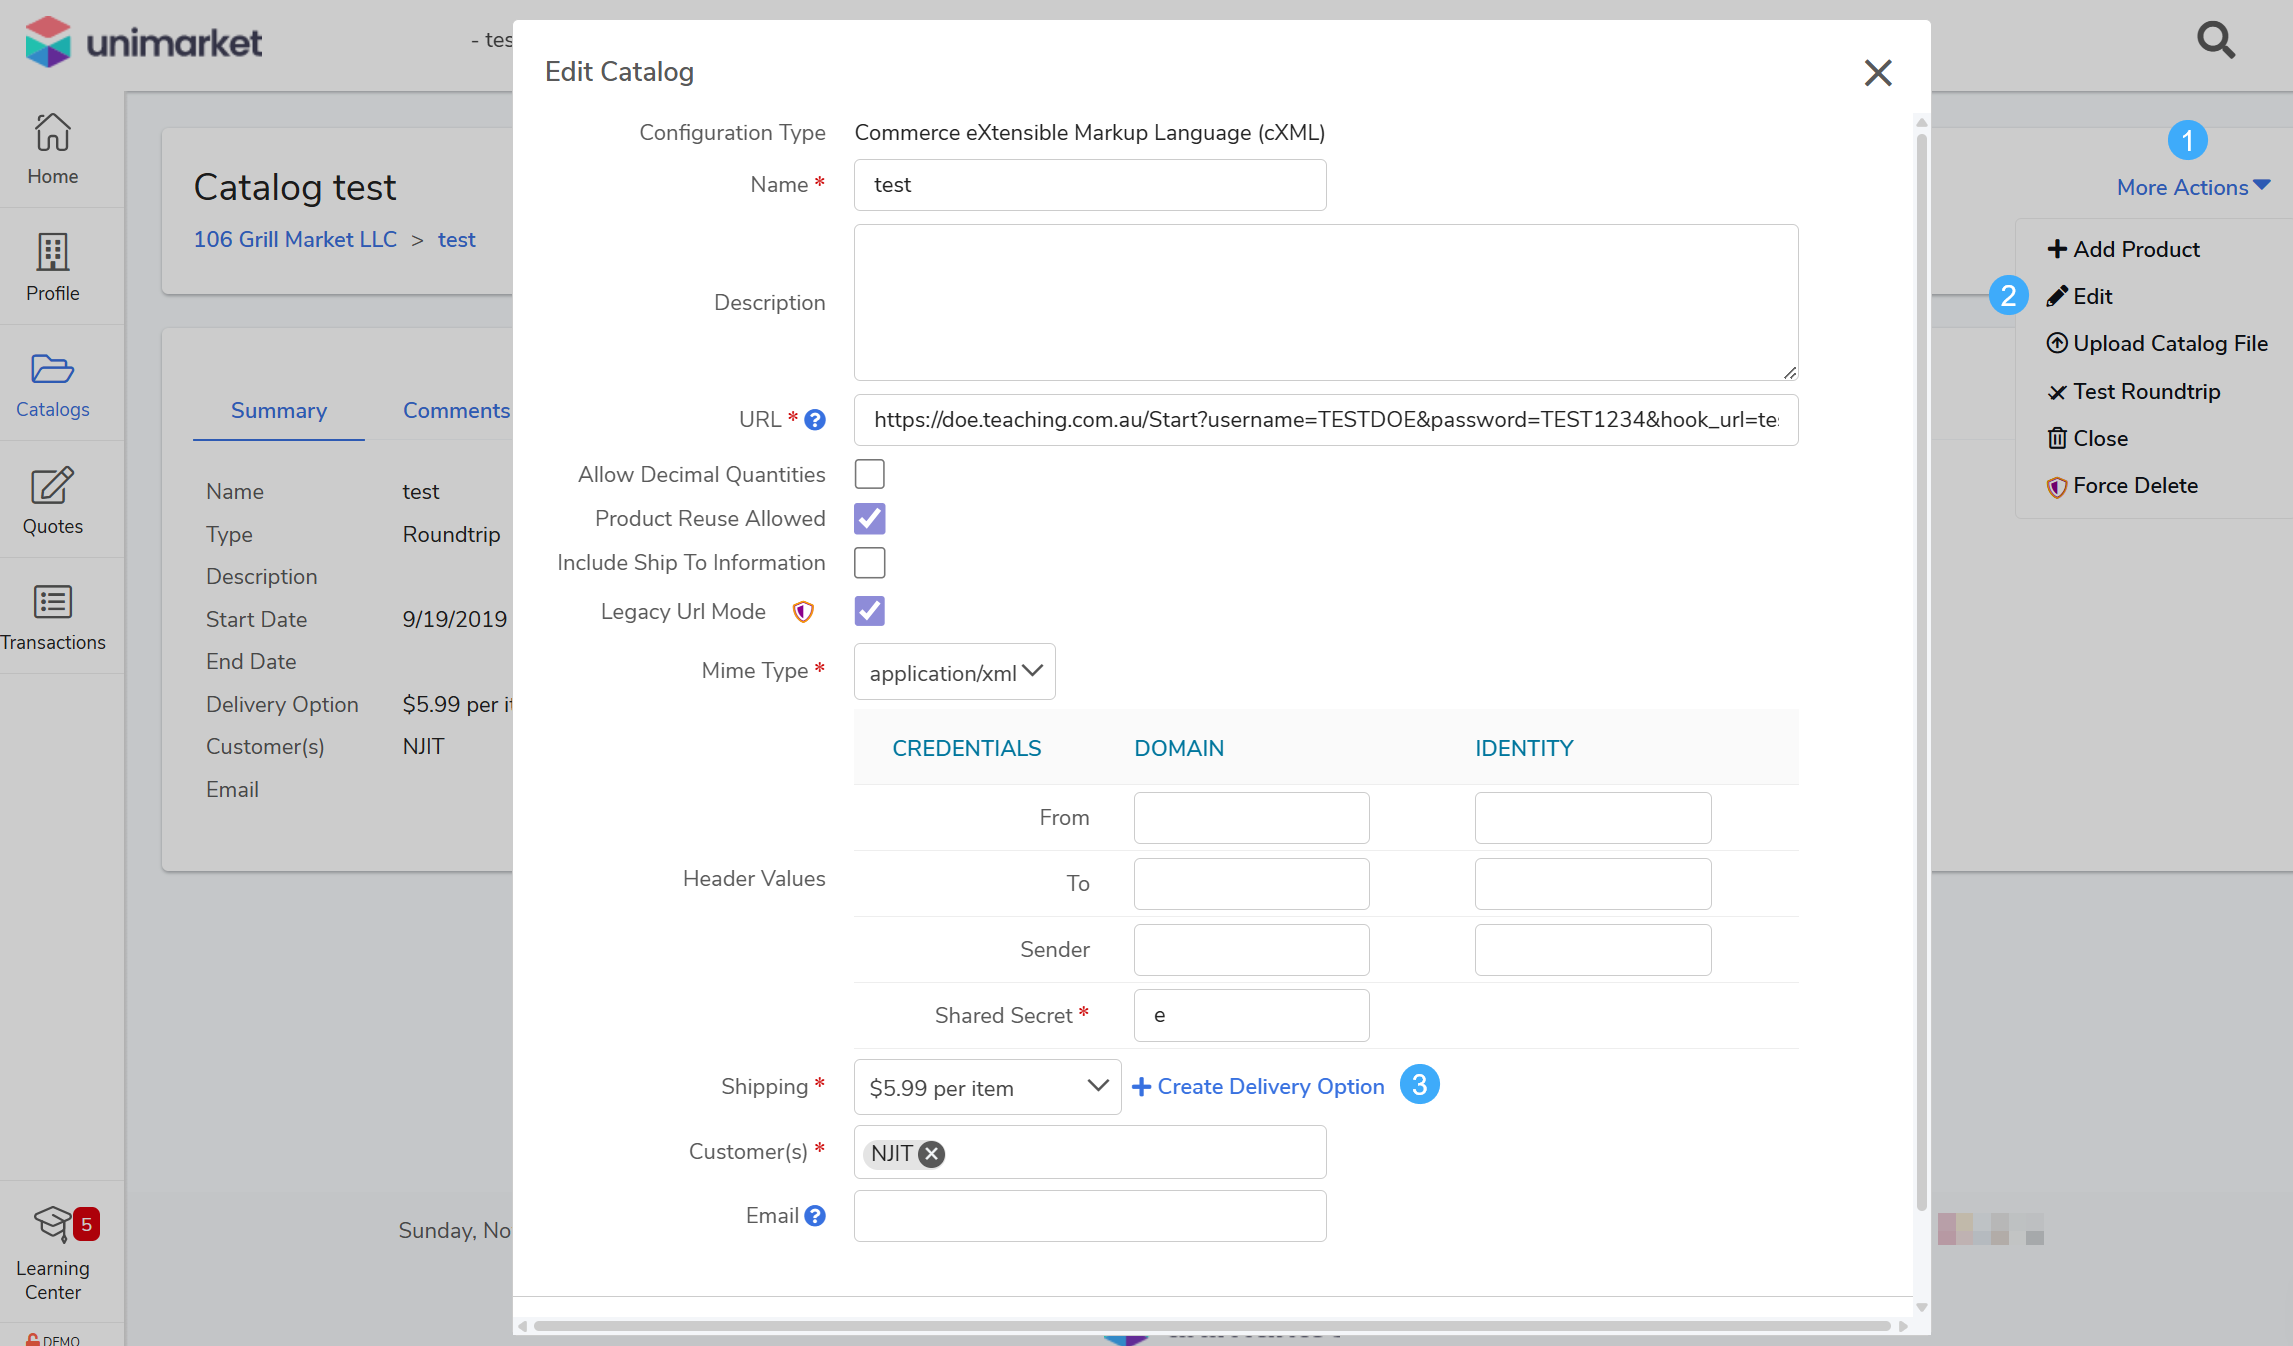The width and height of the screenshot is (2293, 1346).
Task: Switch to the Summary tab
Action: [278, 410]
